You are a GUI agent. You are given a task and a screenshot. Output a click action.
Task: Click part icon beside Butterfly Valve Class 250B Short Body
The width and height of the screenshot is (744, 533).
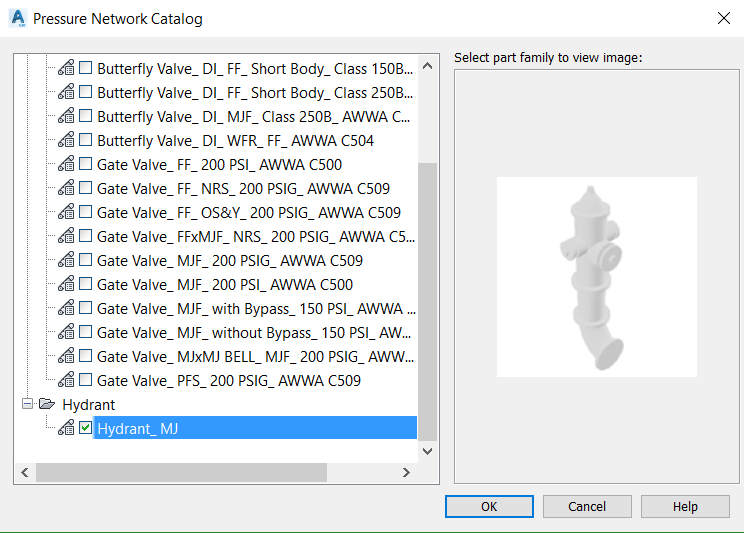[66, 92]
